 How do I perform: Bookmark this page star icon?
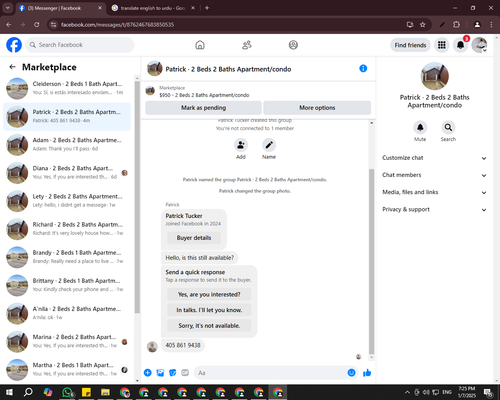click(423, 25)
